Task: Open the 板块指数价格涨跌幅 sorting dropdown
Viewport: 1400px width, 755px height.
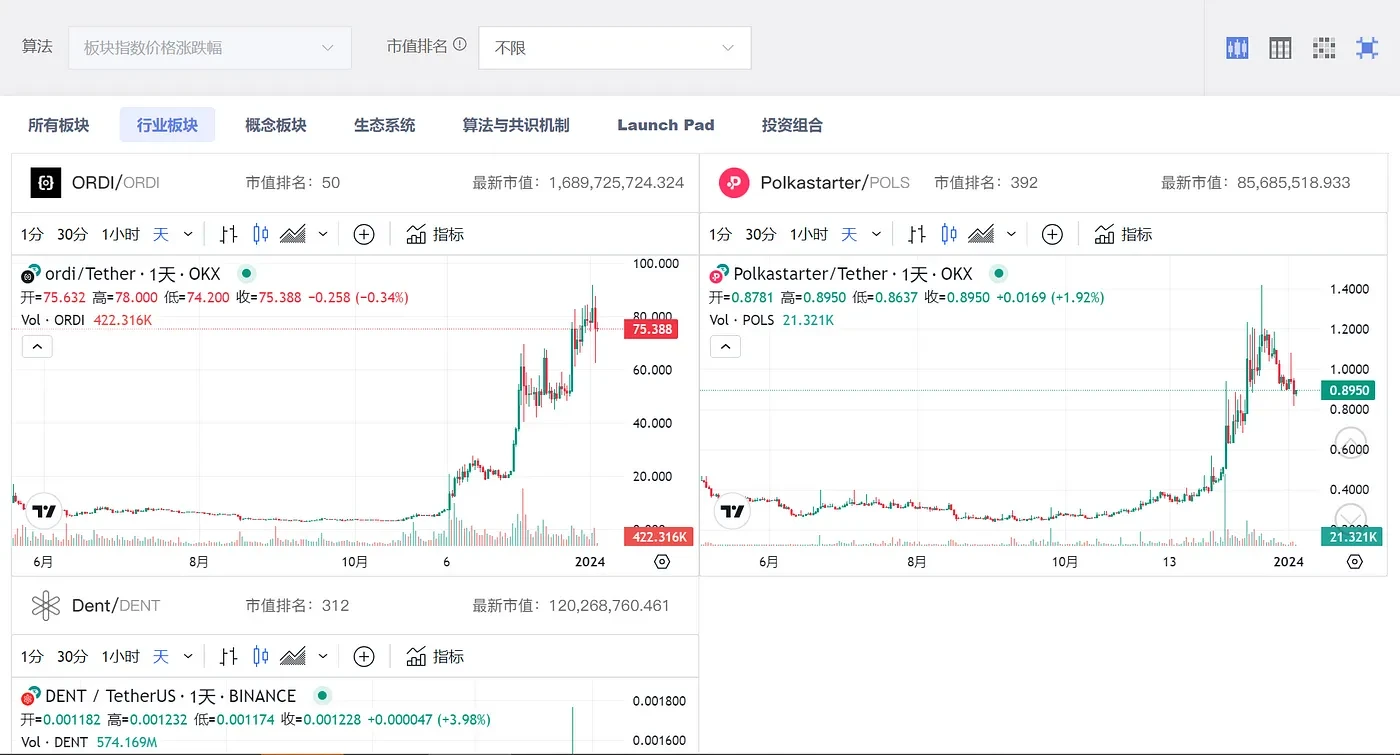Action: (x=209, y=47)
